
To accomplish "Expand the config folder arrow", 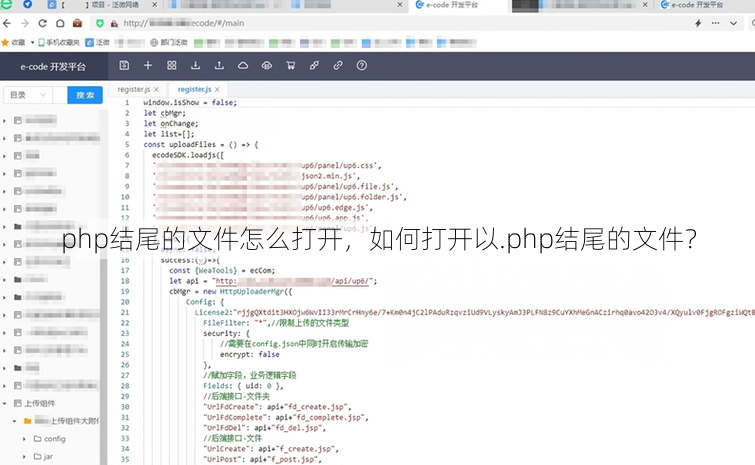I will (x=24, y=439).
